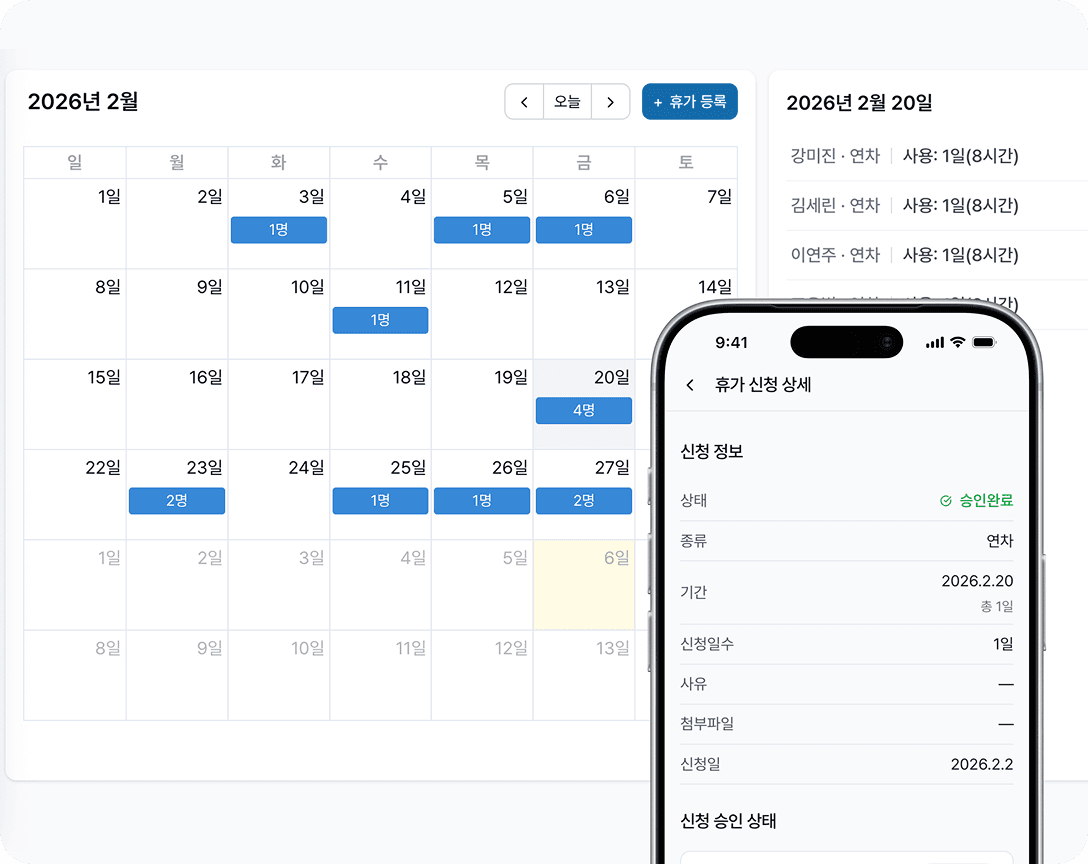Tap the back arrow on 휴가 신청 상세
The height and width of the screenshot is (864, 1088).
click(x=690, y=385)
